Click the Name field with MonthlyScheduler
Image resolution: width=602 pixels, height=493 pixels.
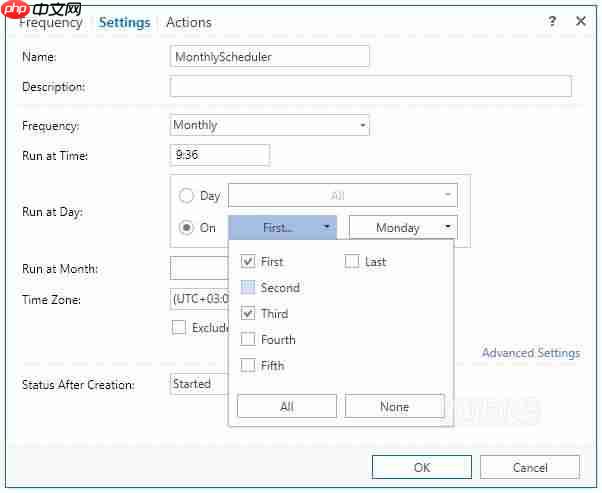pyautogui.click(x=270, y=56)
